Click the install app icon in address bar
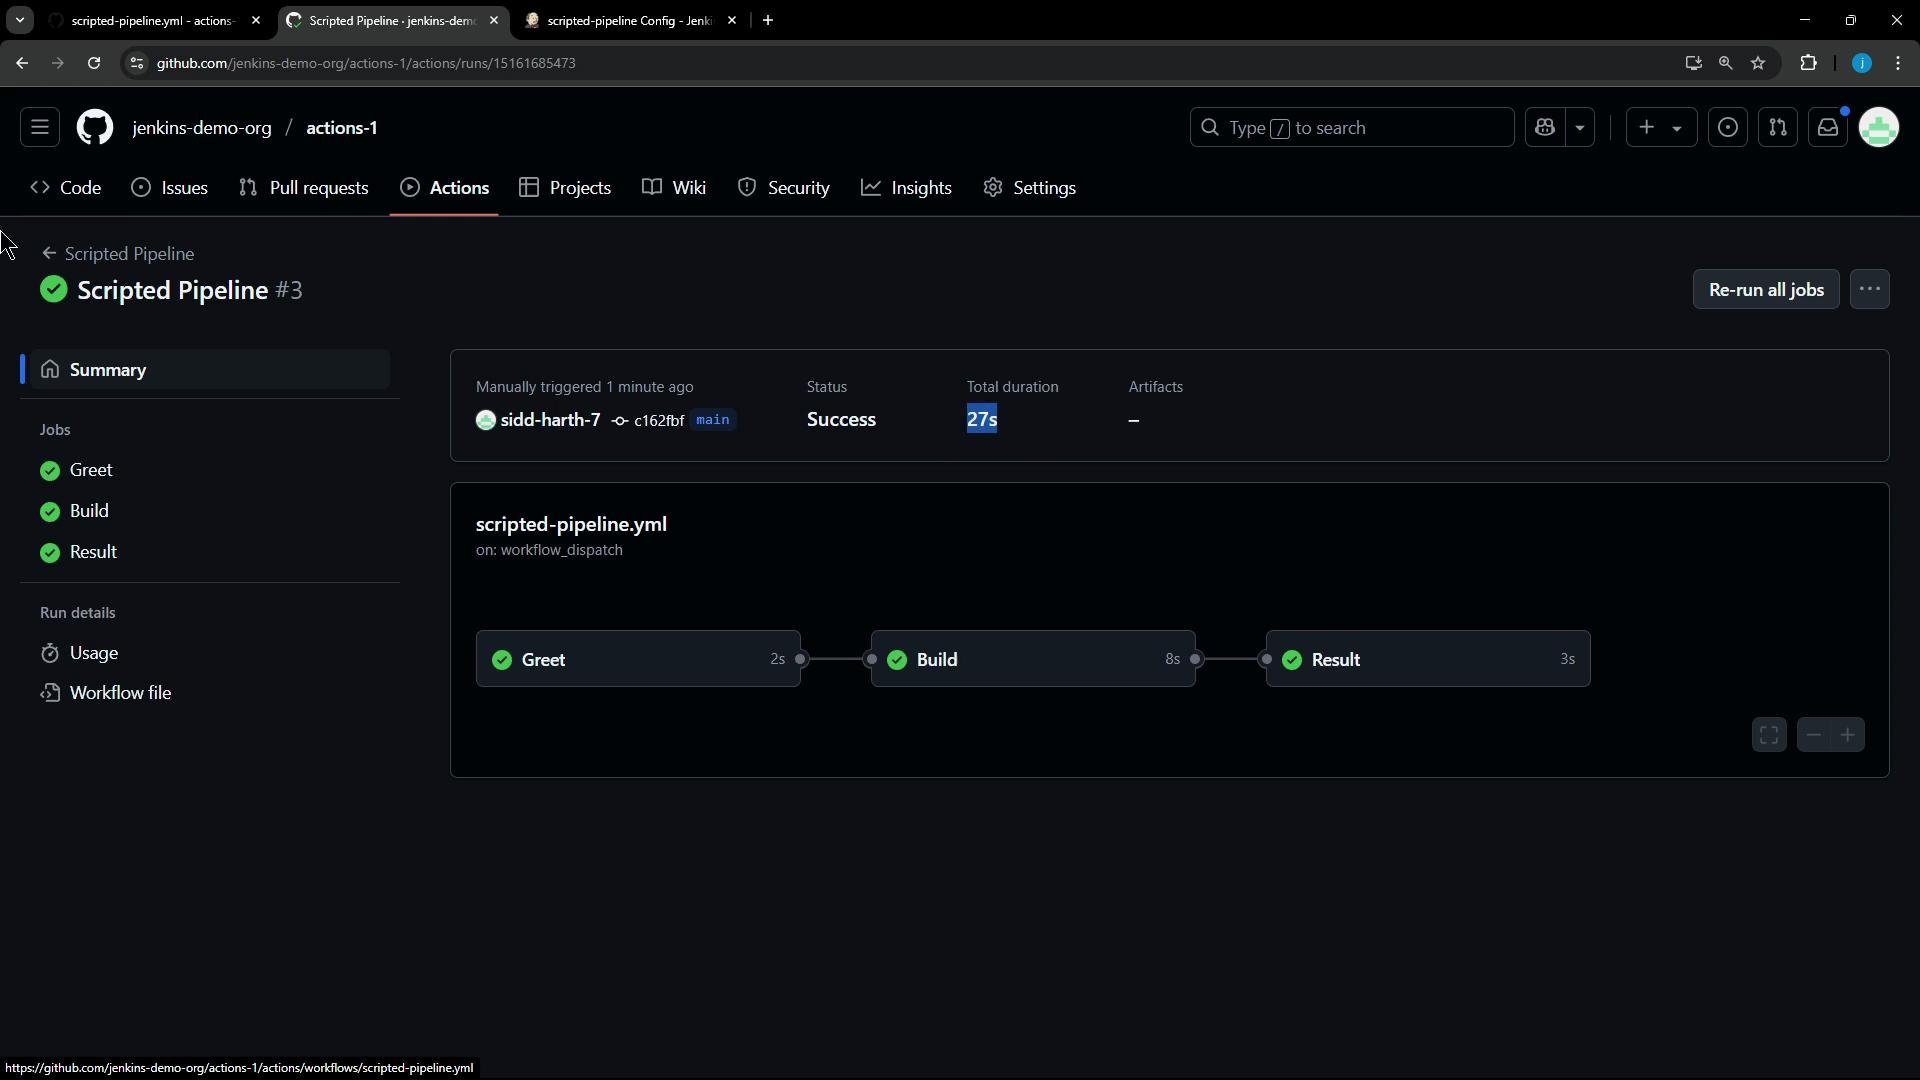This screenshot has width=1920, height=1080. coord(1693,63)
